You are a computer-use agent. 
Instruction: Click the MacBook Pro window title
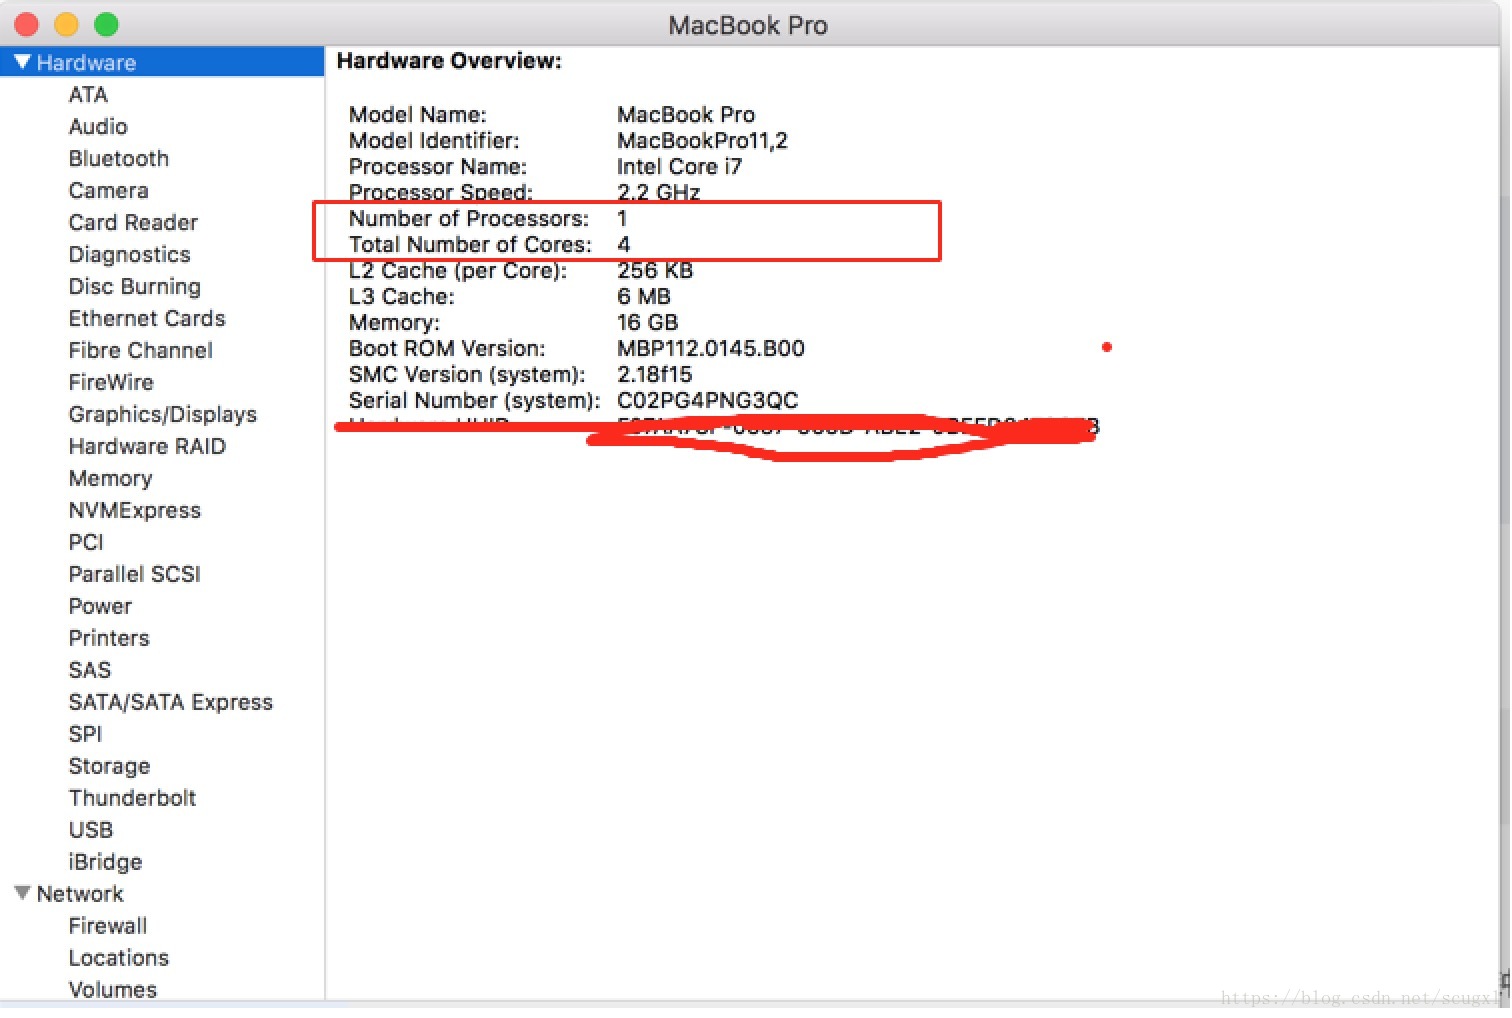[x=748, y=25]
